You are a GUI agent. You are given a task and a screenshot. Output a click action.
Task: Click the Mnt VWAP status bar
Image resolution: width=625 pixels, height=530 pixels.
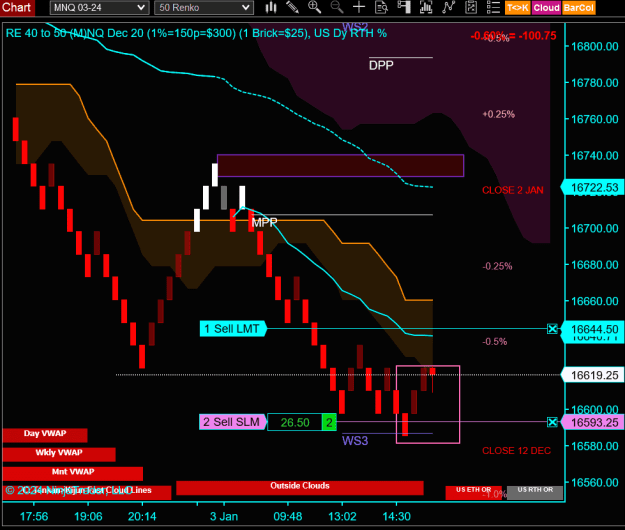73,473
